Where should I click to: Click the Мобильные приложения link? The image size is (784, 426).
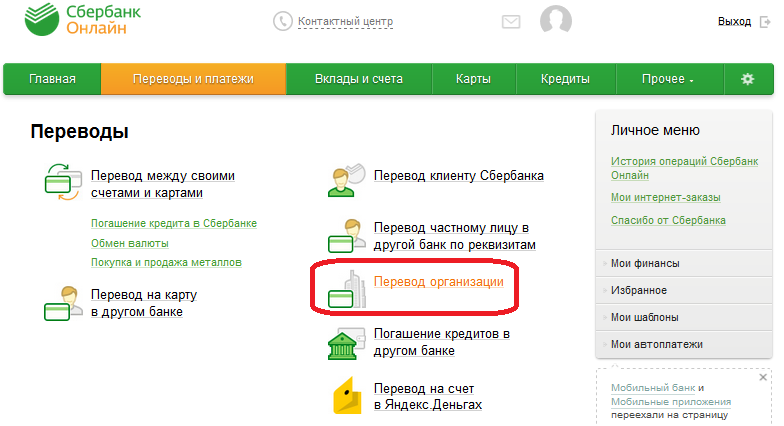coord(671,402)
